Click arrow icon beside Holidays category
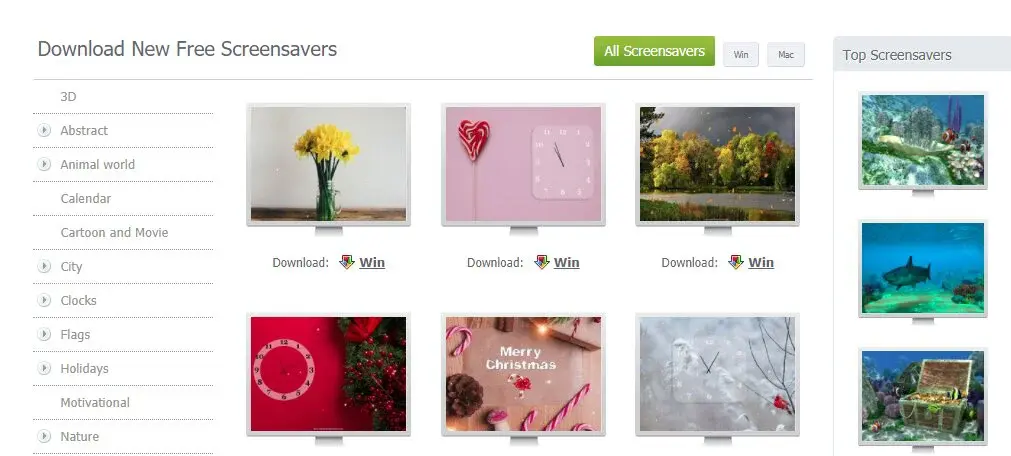The image size is (1011, 456). click(x=44, y=369)
